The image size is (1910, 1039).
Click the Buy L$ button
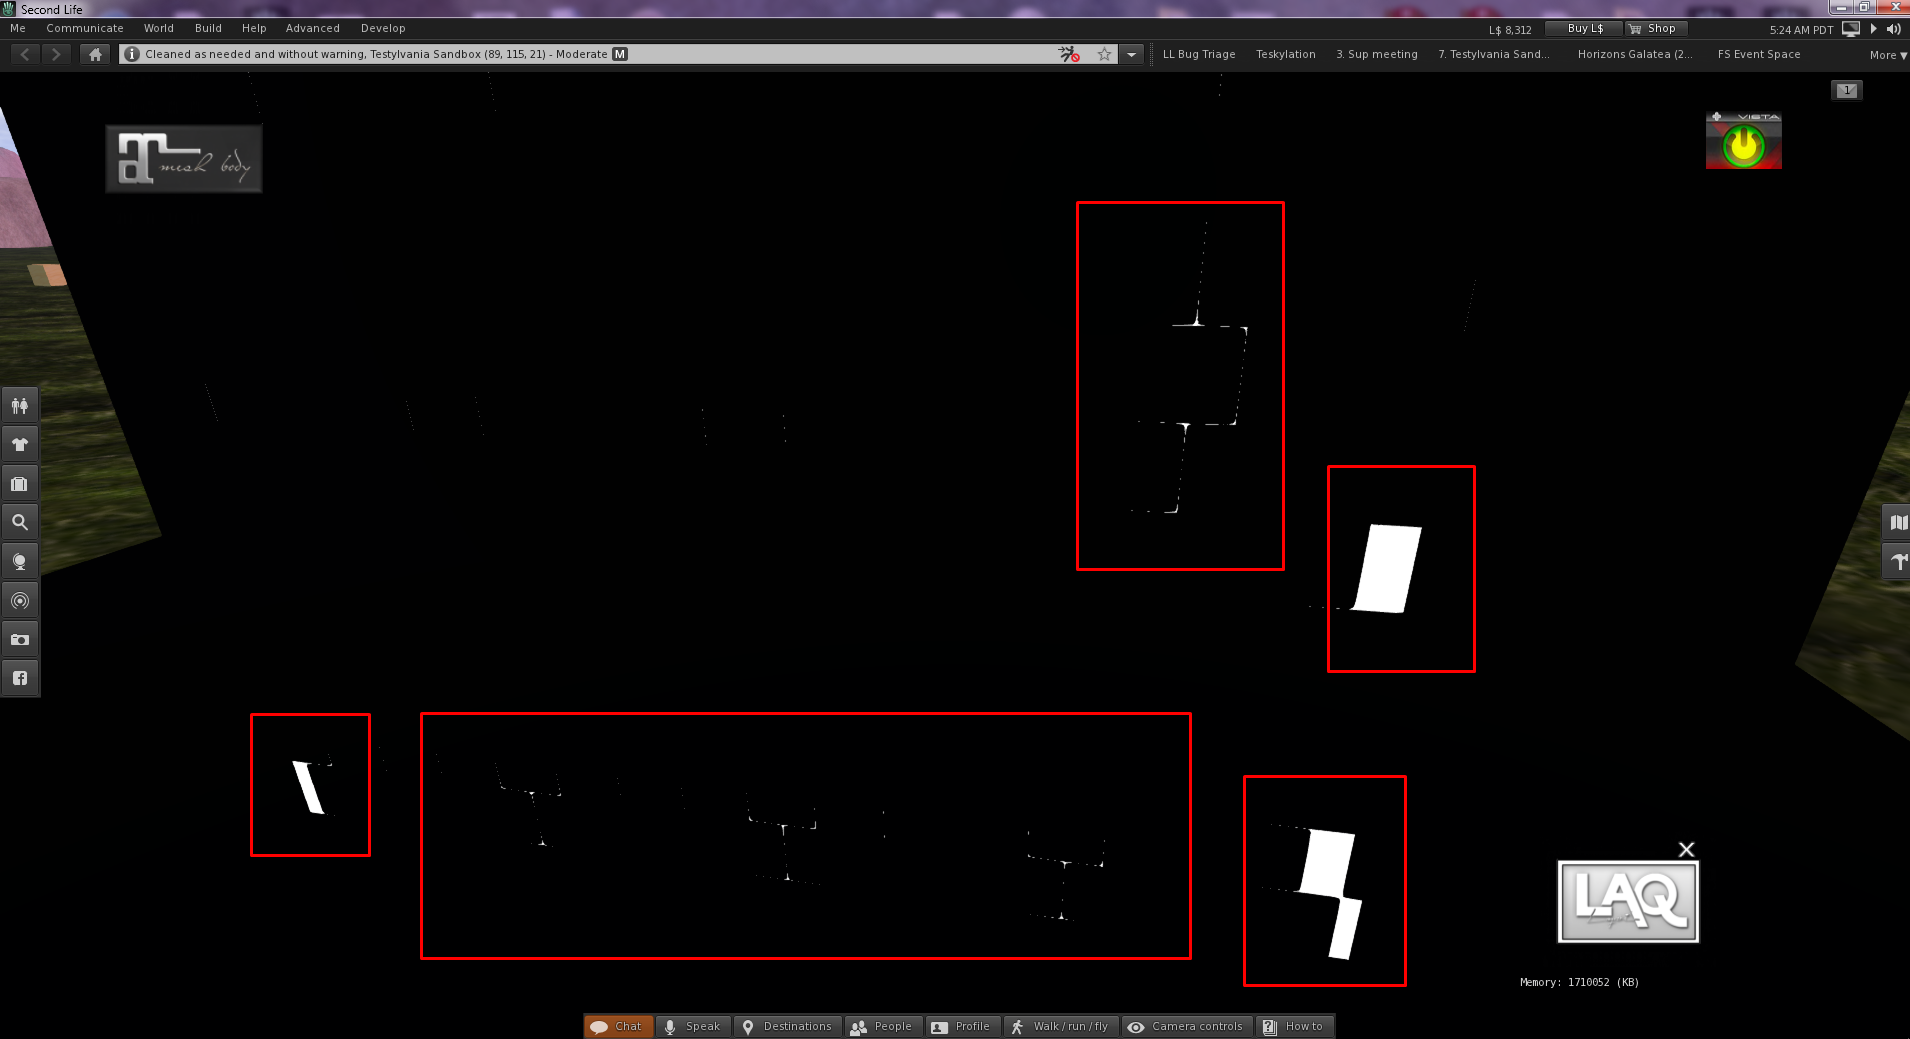coord(1584,29)
